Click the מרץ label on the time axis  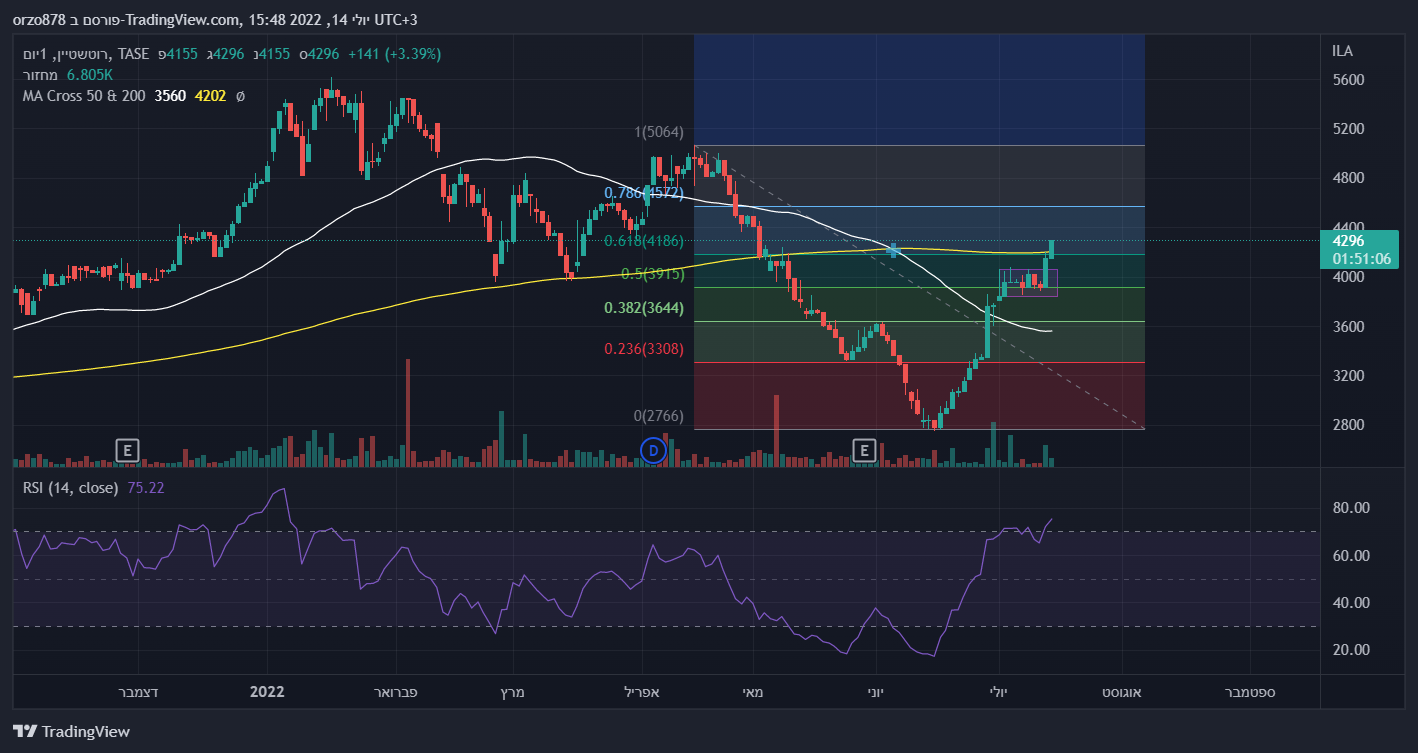511,692
